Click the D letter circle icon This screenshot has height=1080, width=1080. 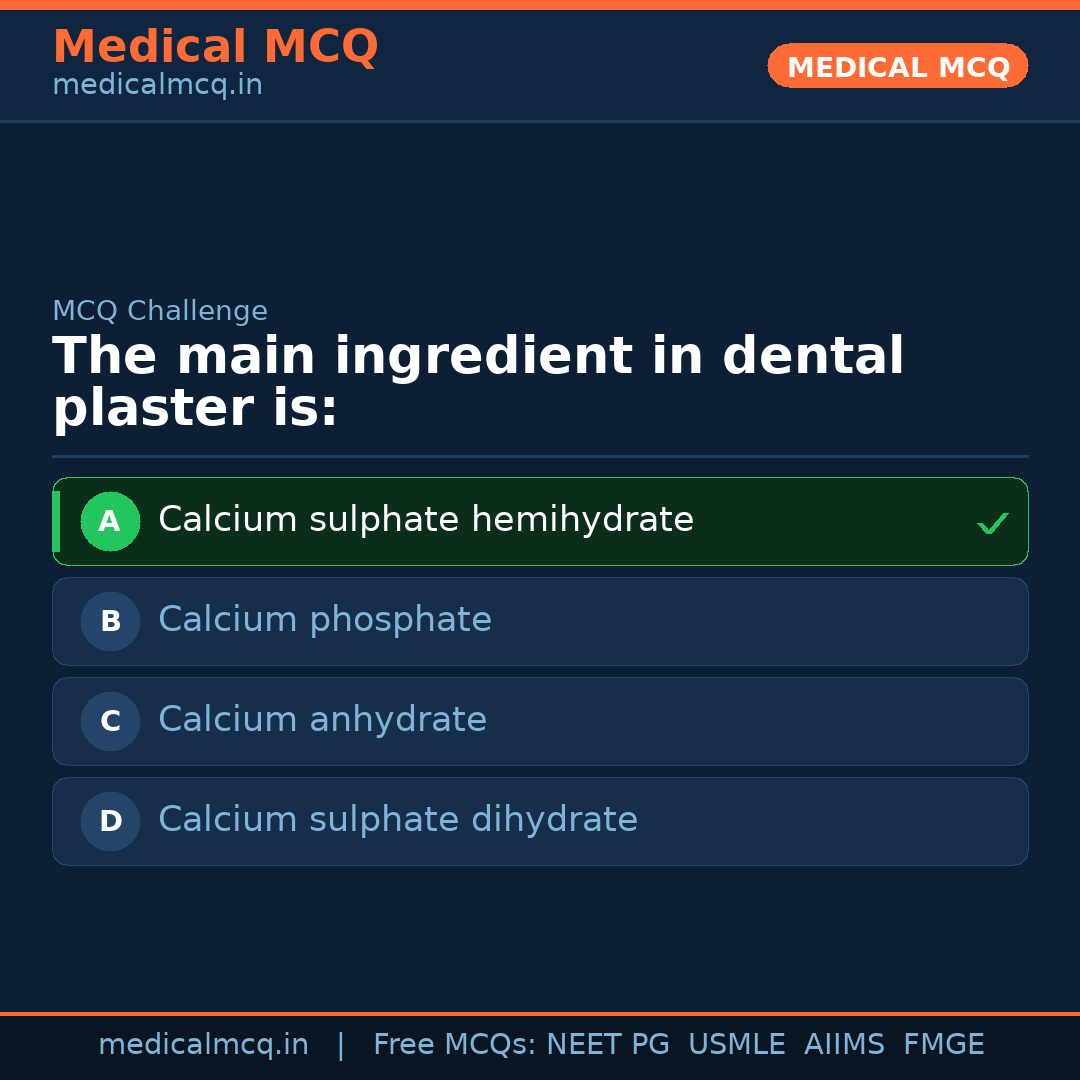pyautogui.click(x=110, y=821)
